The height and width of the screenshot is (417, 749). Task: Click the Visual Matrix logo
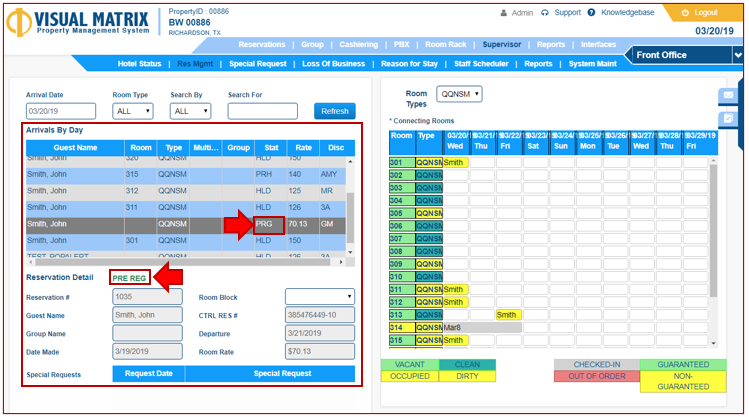(x=77, y=23)
